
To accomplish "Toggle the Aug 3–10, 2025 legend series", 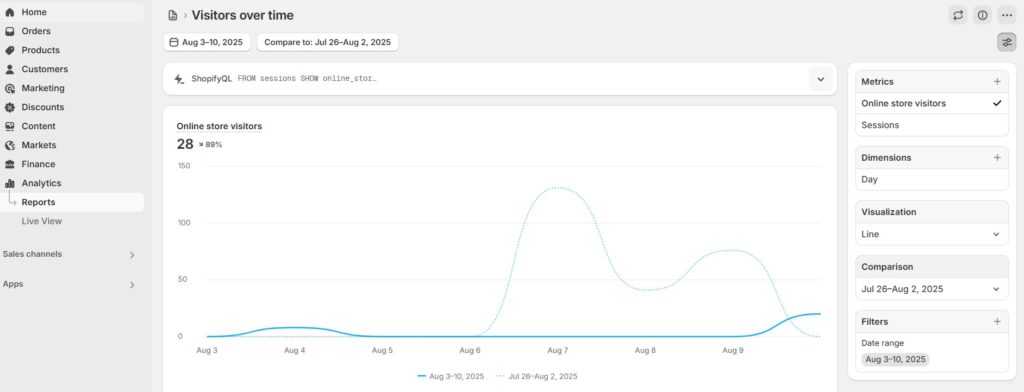I will [451, 376].
